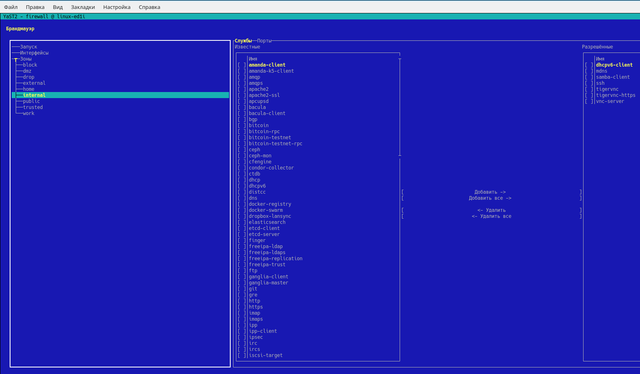The image size is (640, 374).
Task: Click the Добавить -> button
Action: 491,192
